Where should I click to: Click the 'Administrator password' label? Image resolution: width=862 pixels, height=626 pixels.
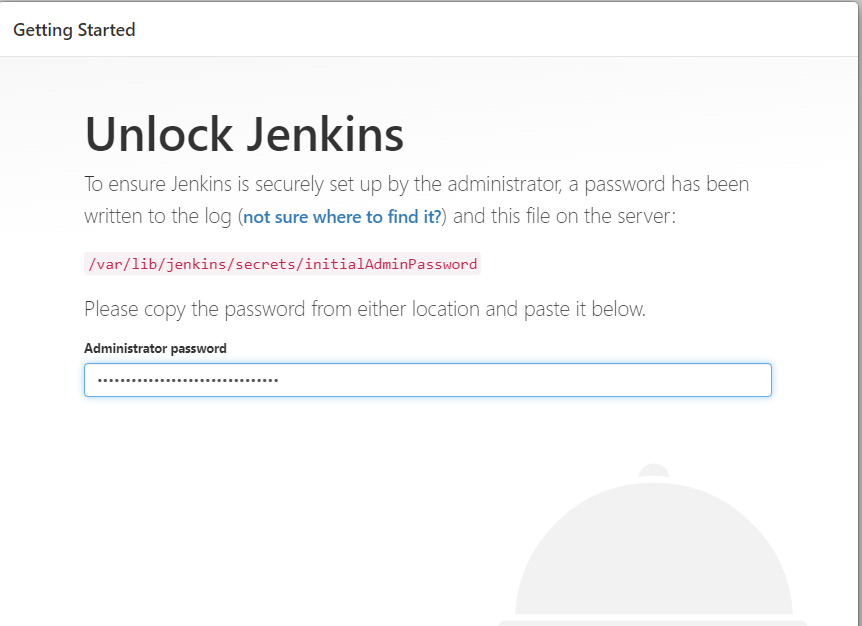pos(155,348)
